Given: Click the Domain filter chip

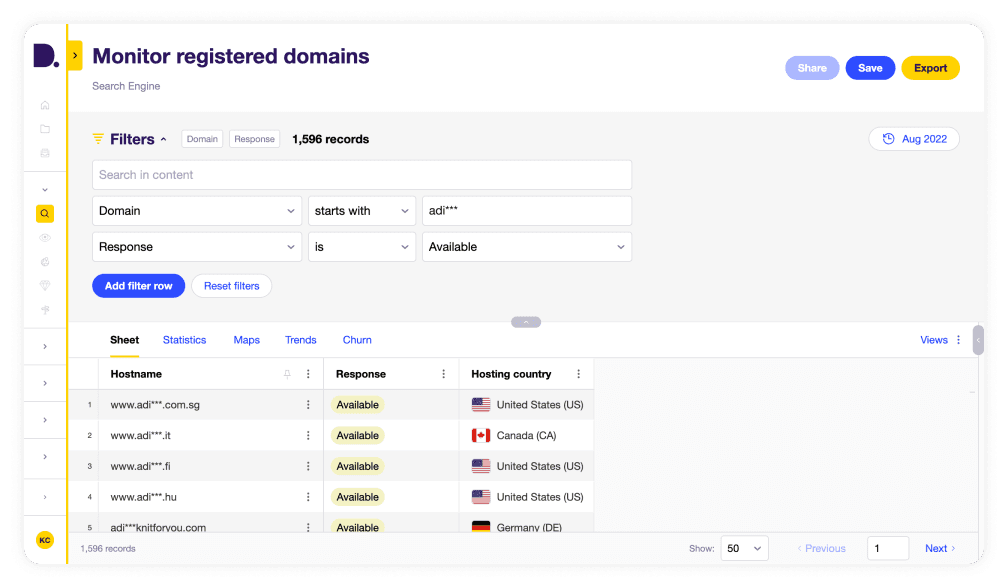Looking at the screenshot, I should [x=202, y=139].
